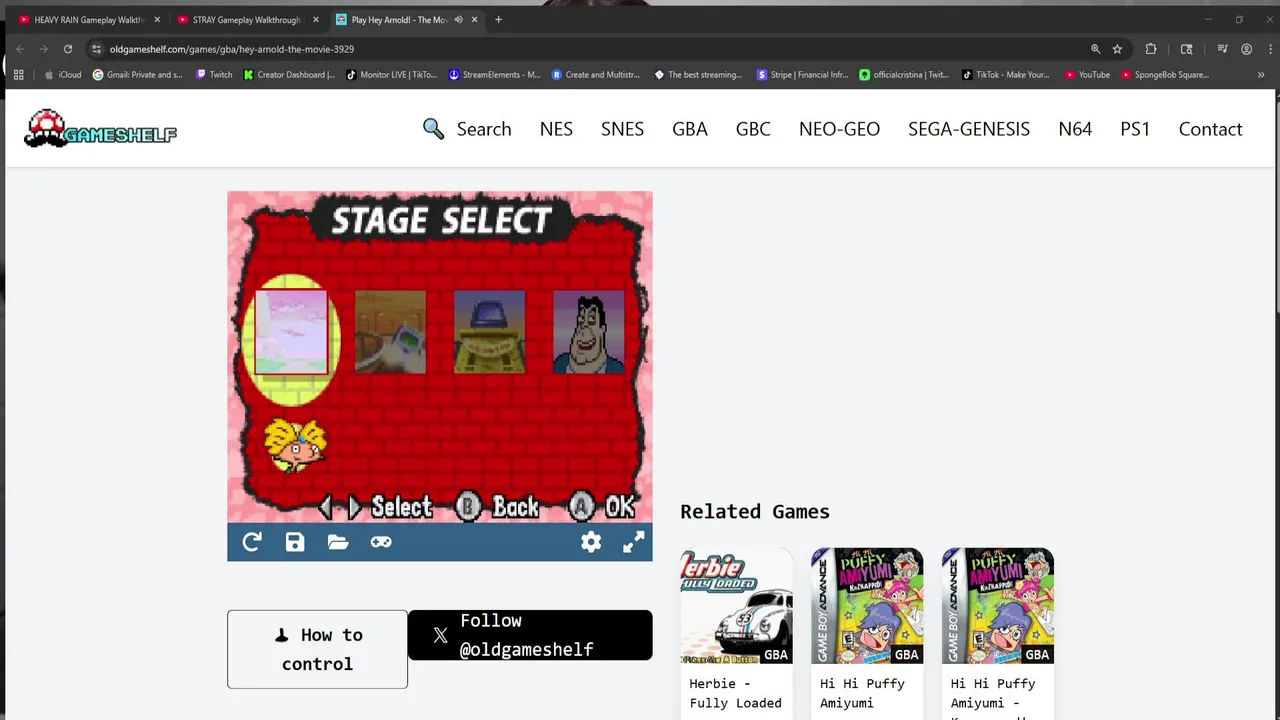Image resolution: width=1280 pixels, height=720 pixels.
Task: Select the highlighted first stage thumbnail
Action: [291, 332]
